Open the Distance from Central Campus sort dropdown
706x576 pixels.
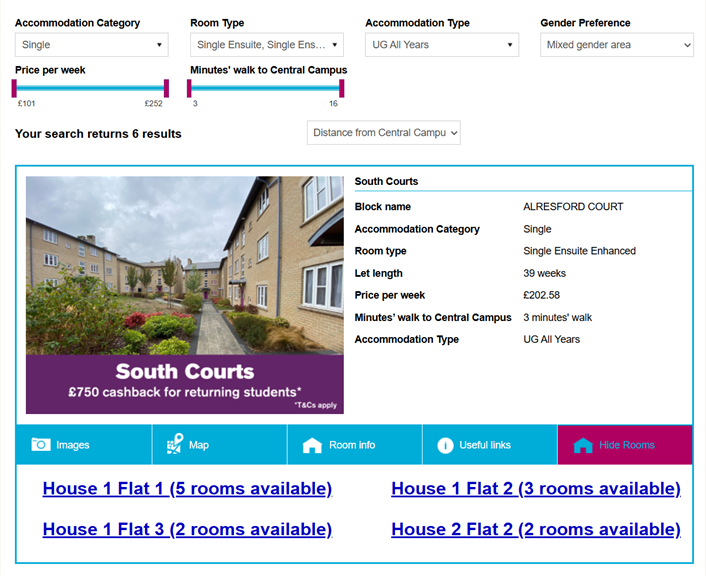(384, 132)
